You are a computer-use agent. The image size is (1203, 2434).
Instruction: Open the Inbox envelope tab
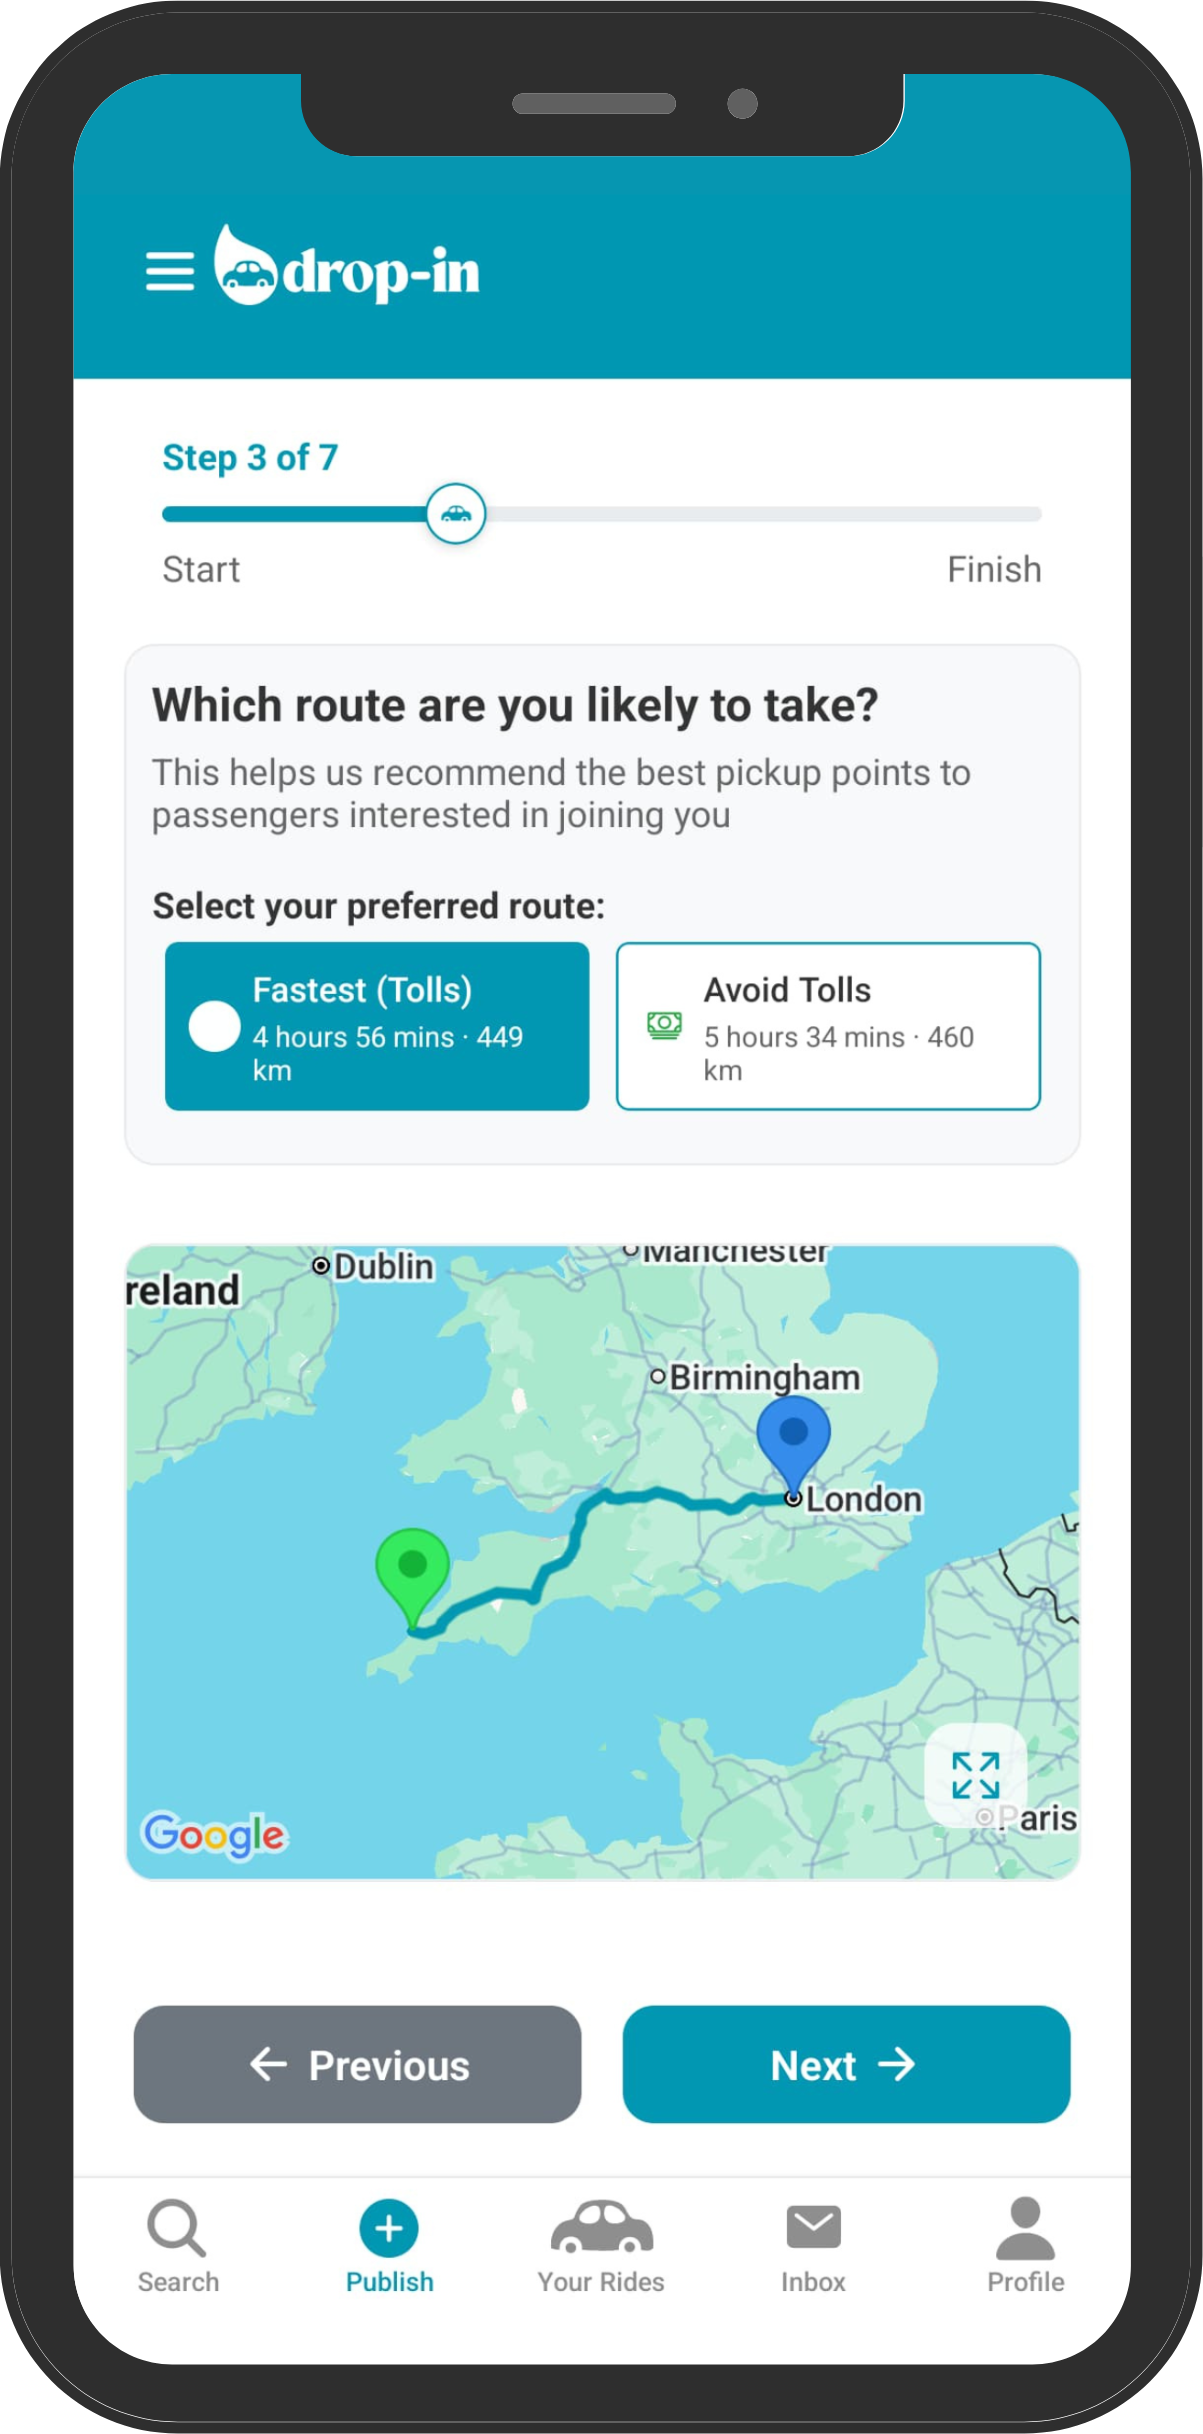click(813, 2246)
